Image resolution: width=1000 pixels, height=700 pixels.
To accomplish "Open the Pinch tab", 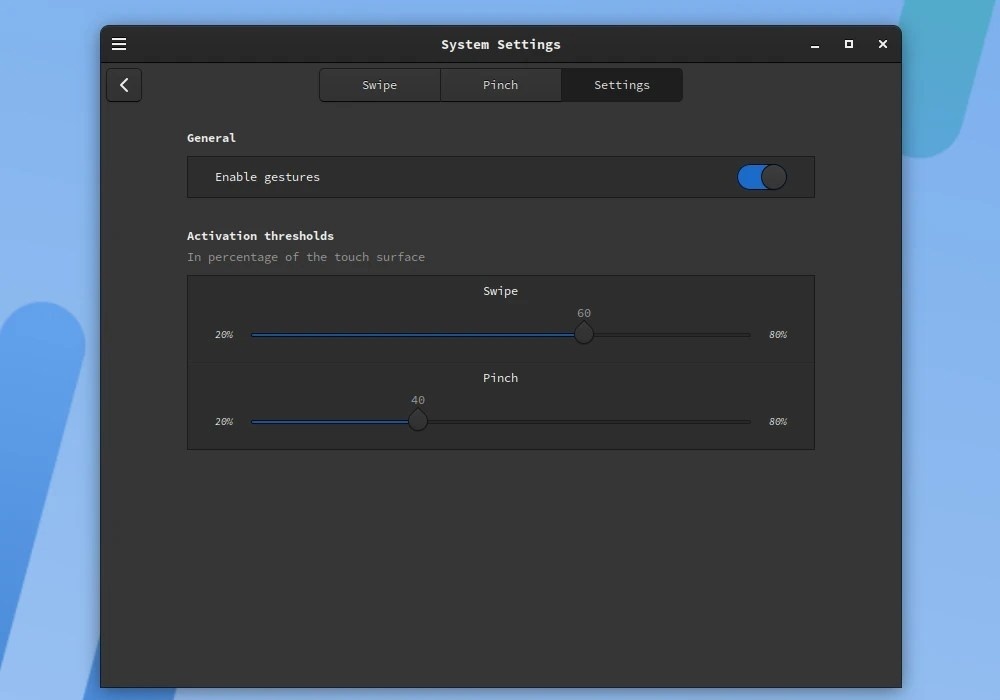I will tap(501, 85).
